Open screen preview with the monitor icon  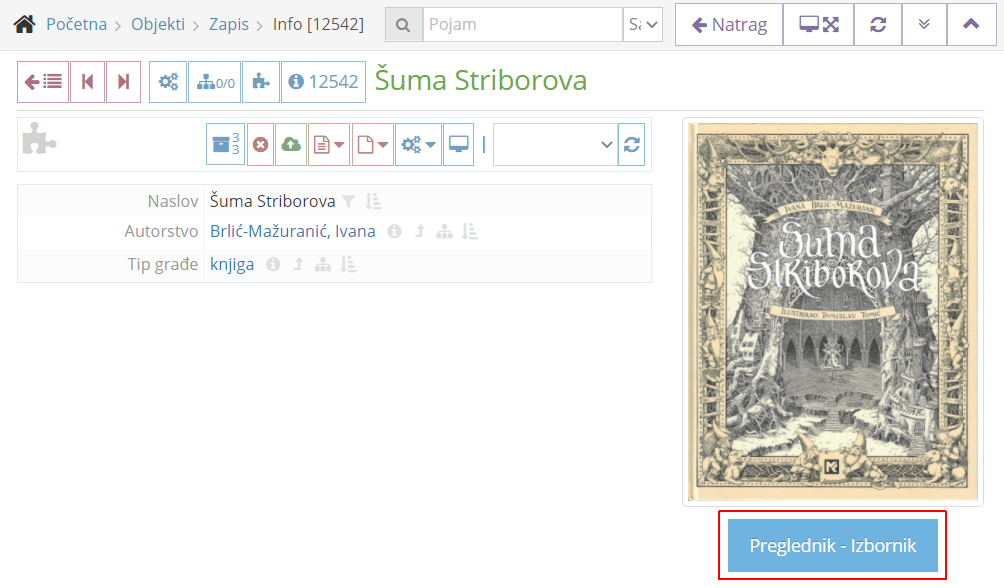(x=458, y=143)
